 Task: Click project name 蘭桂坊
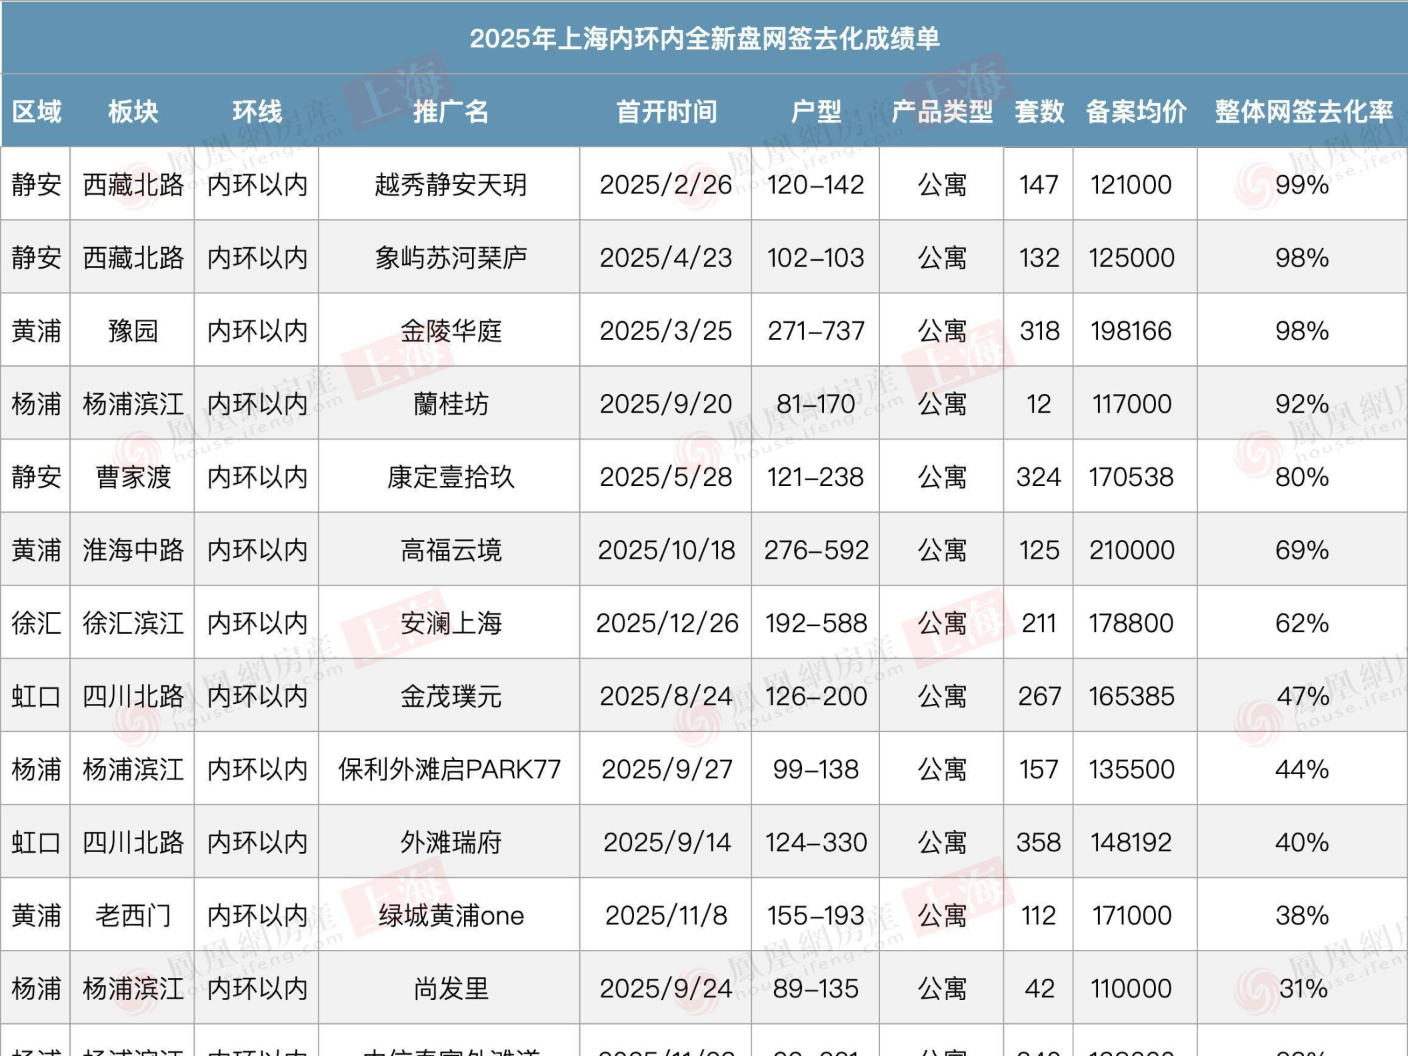tap(450, 404)
